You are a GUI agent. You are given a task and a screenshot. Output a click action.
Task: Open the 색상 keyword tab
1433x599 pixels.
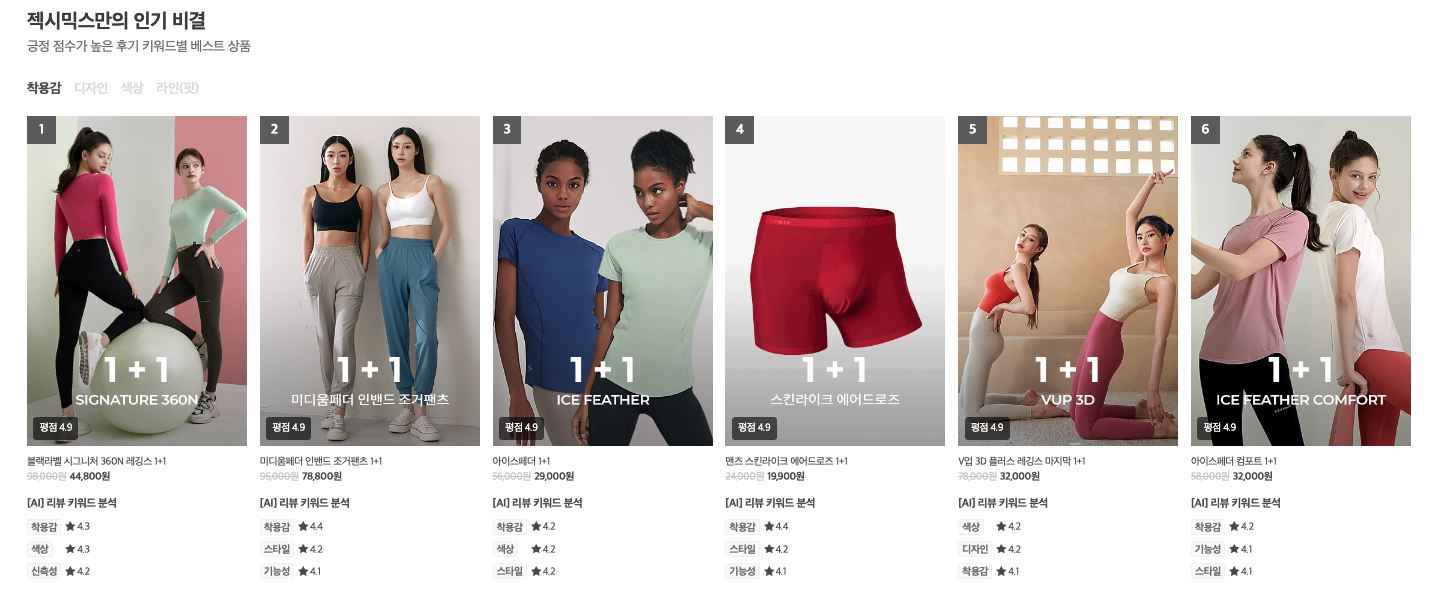point(132,88)
